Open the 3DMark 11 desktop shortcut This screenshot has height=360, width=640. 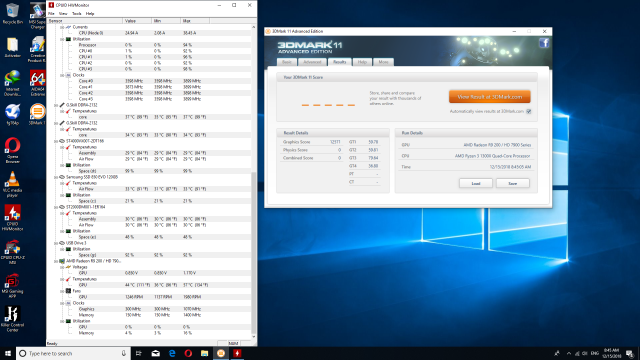click(x=37, y=114)
